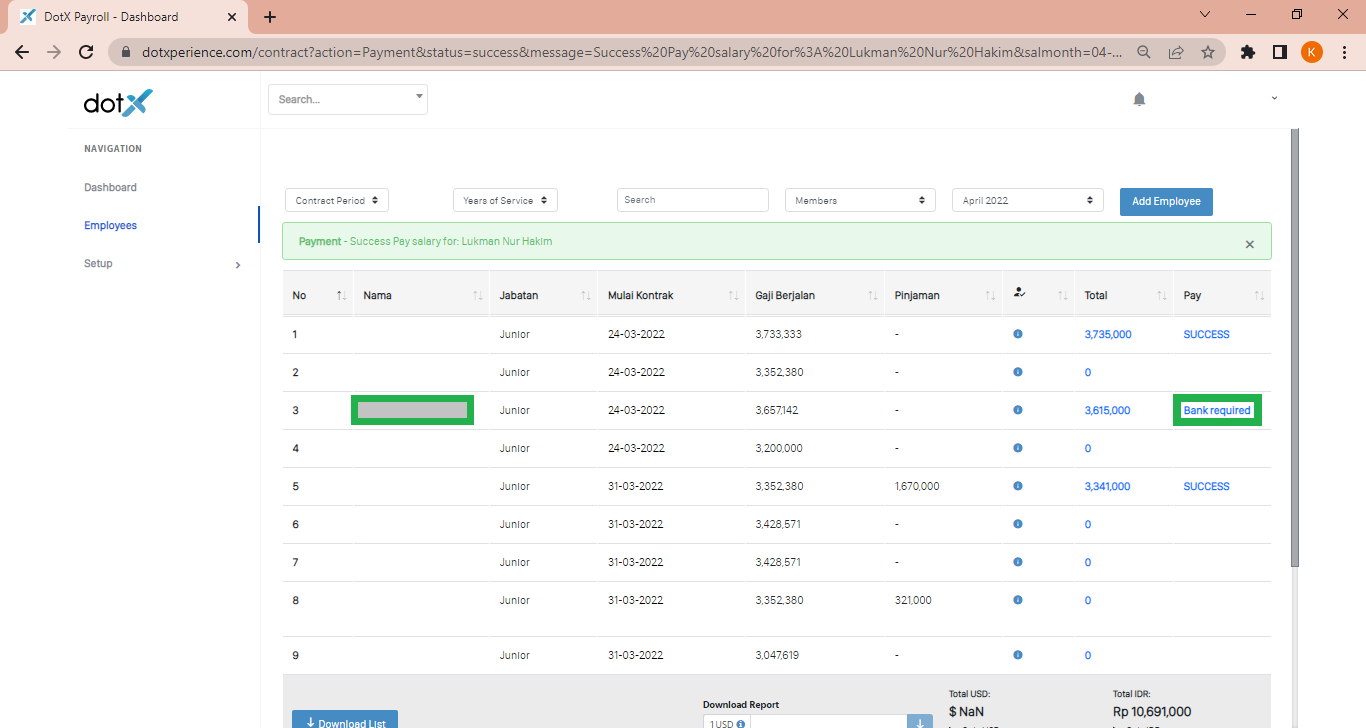This screenshot has height=728, width=1366.
Task: Click the page vertical scrollbar
Action: point(1294,347)
